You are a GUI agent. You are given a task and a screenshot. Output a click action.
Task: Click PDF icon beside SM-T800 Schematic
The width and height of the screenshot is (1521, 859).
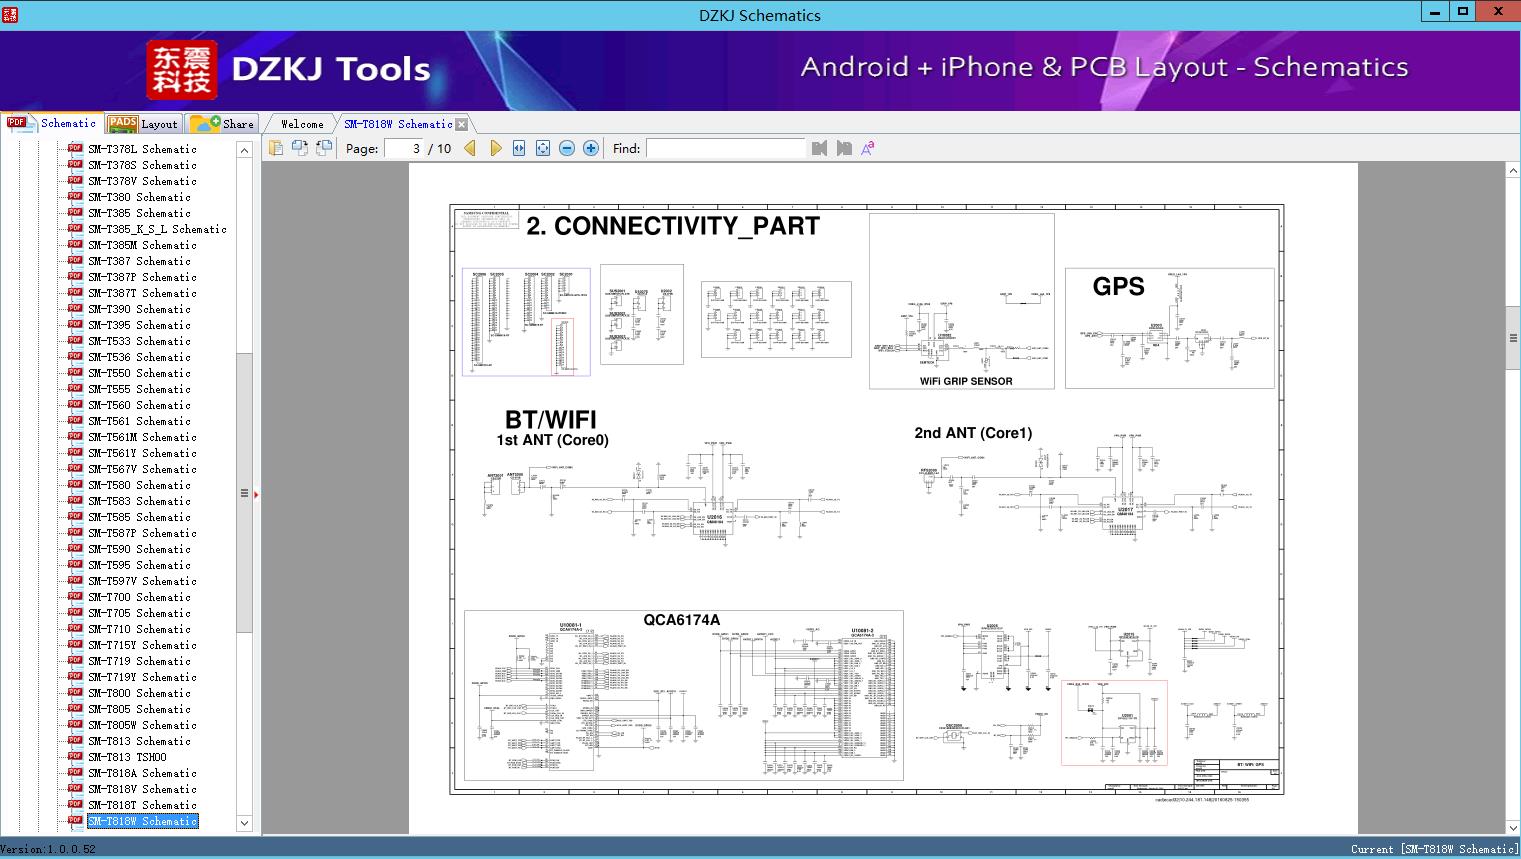click(x=75, y=692)
